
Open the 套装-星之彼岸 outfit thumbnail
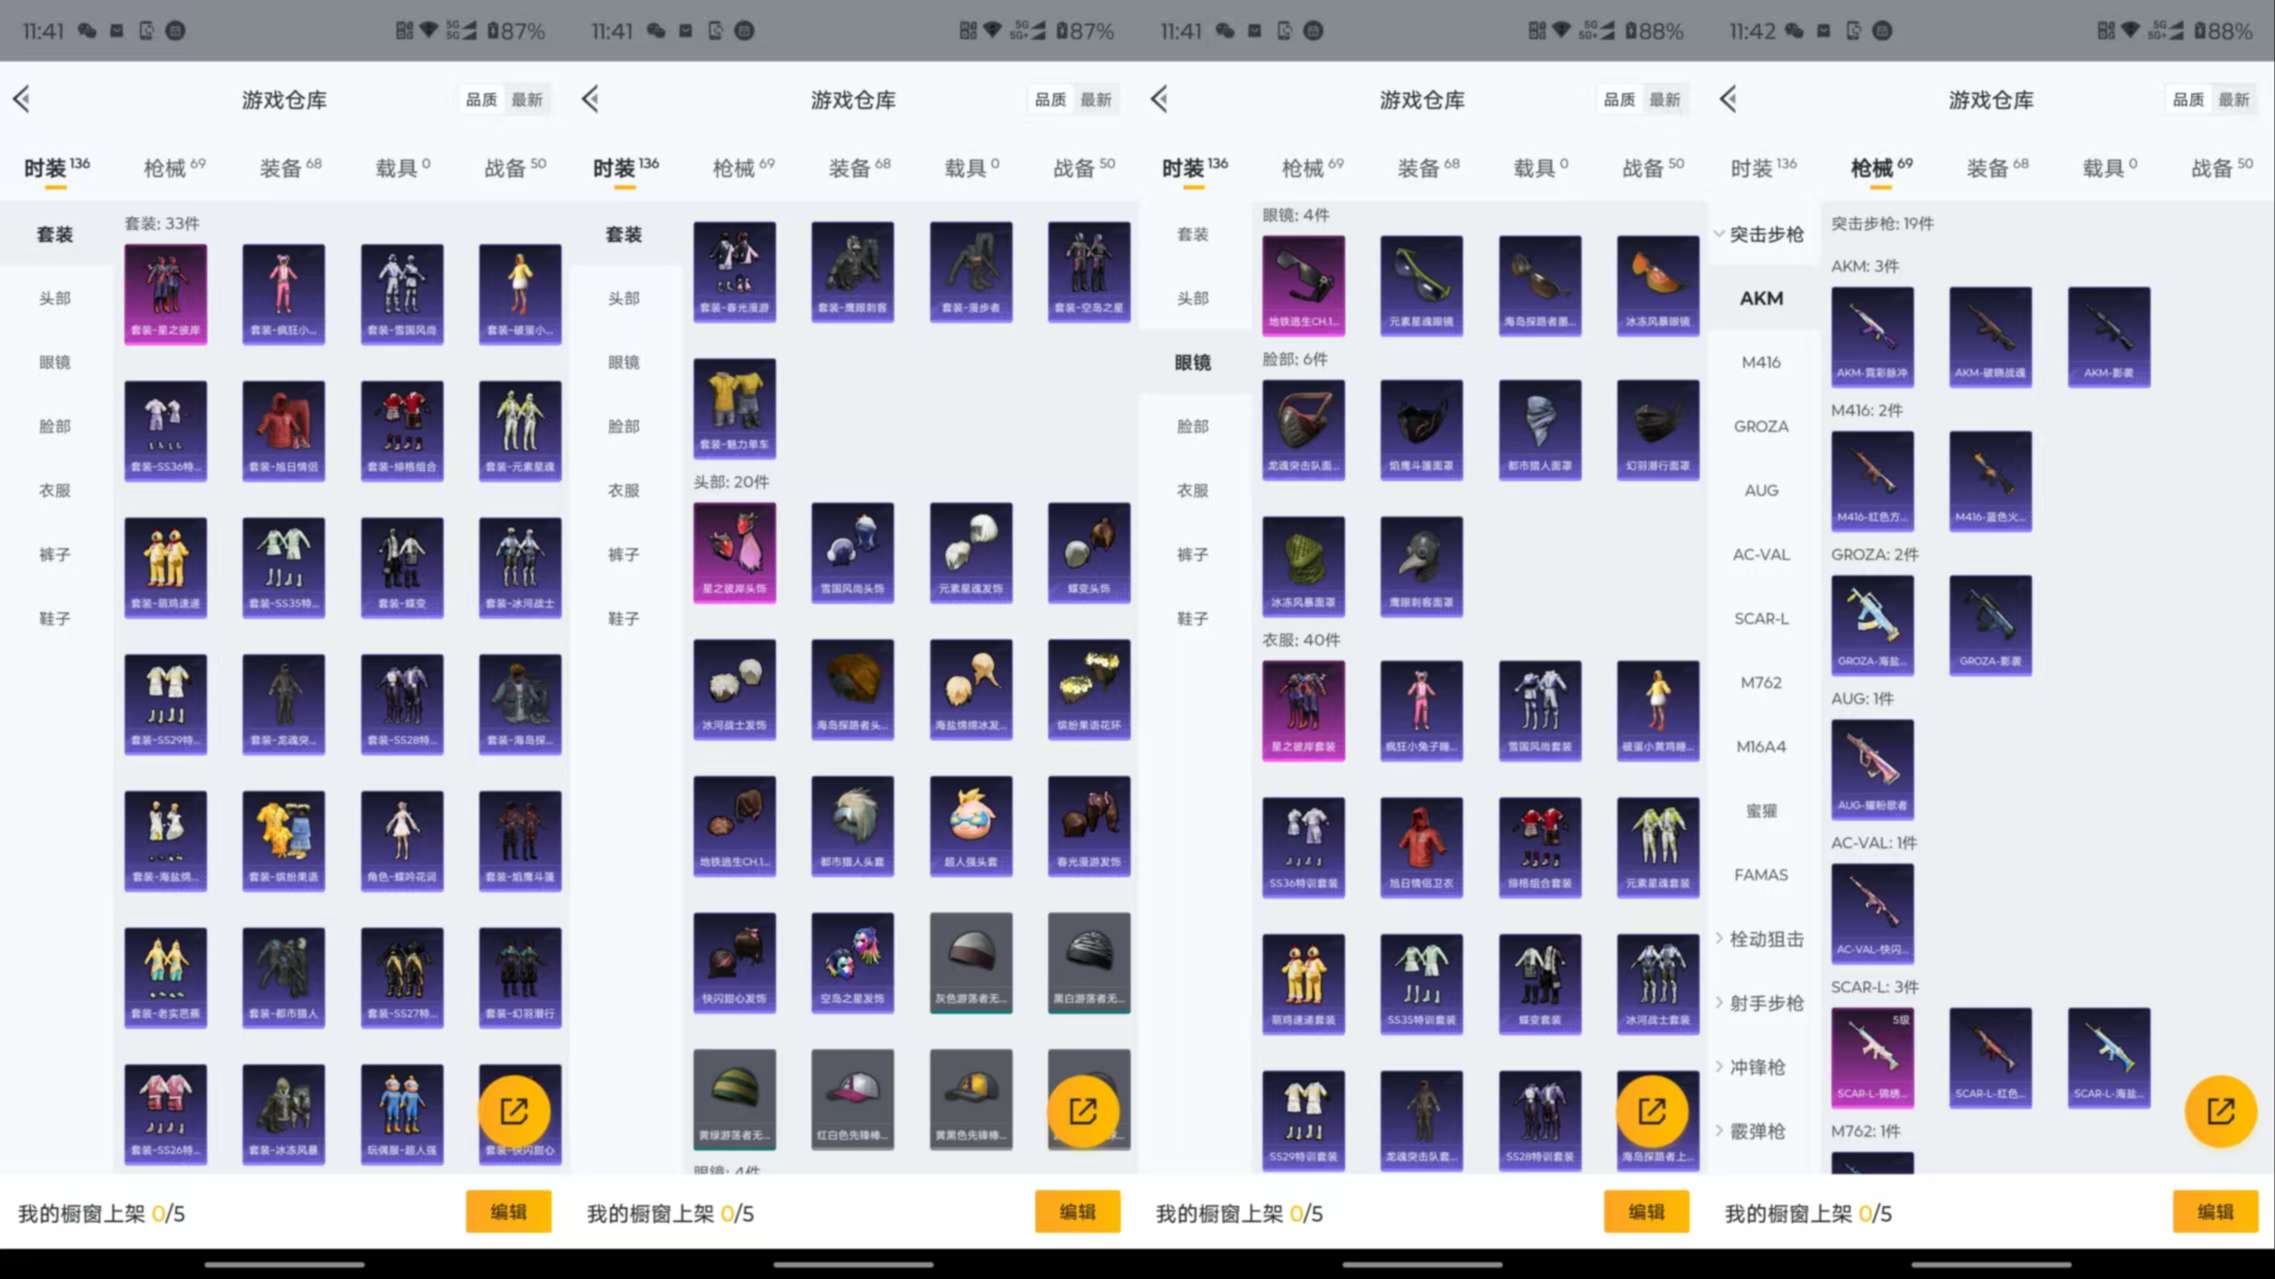click(x=165, y=293)
